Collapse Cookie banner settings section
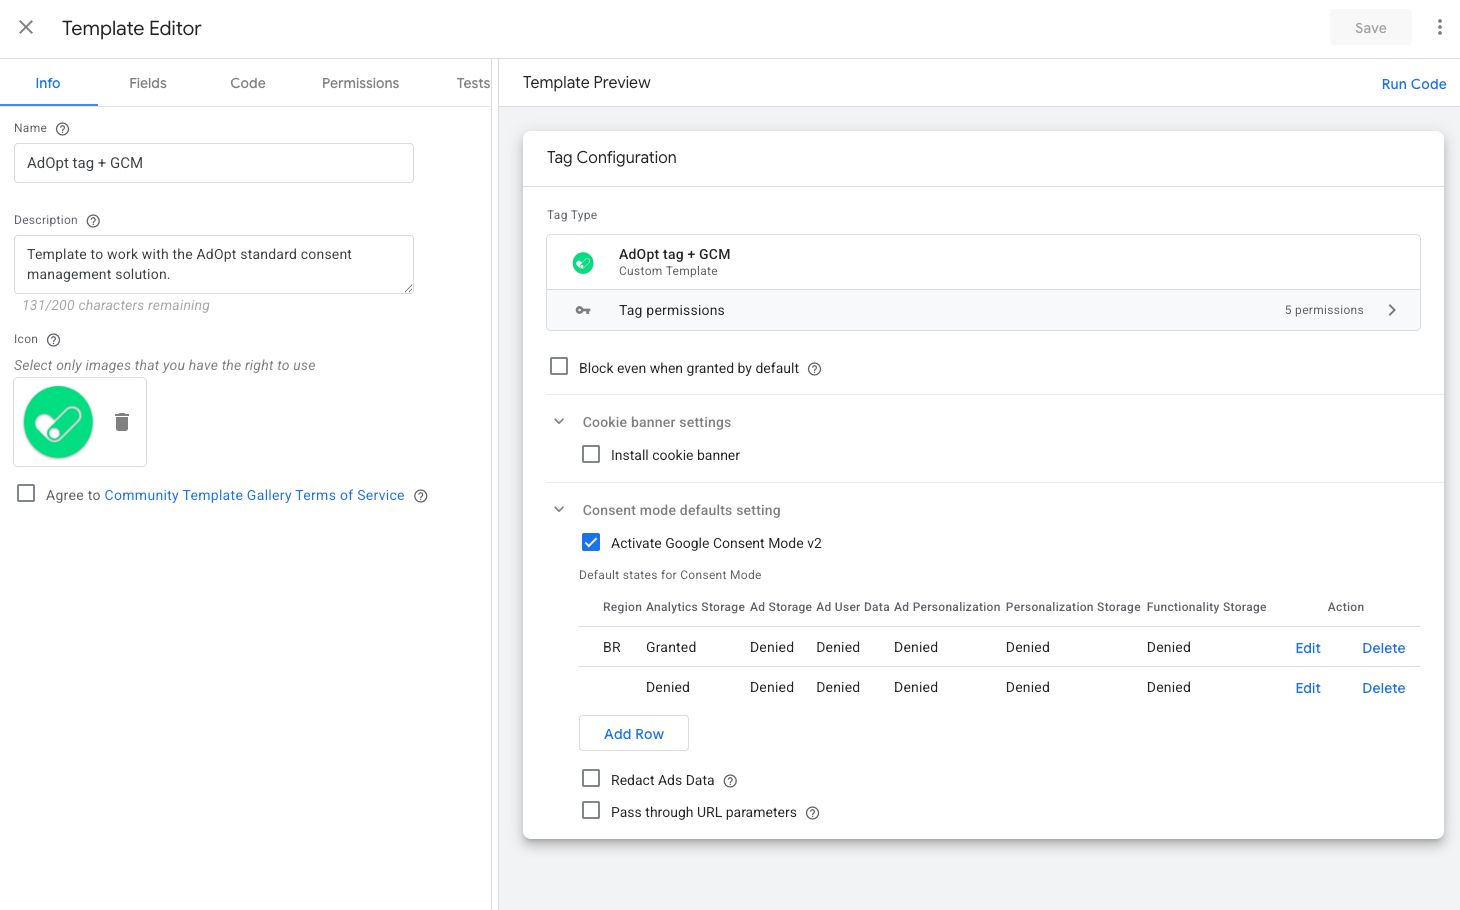Image resolution: width=1460 pixels, height=910 pixels. (x=559, y=421)
